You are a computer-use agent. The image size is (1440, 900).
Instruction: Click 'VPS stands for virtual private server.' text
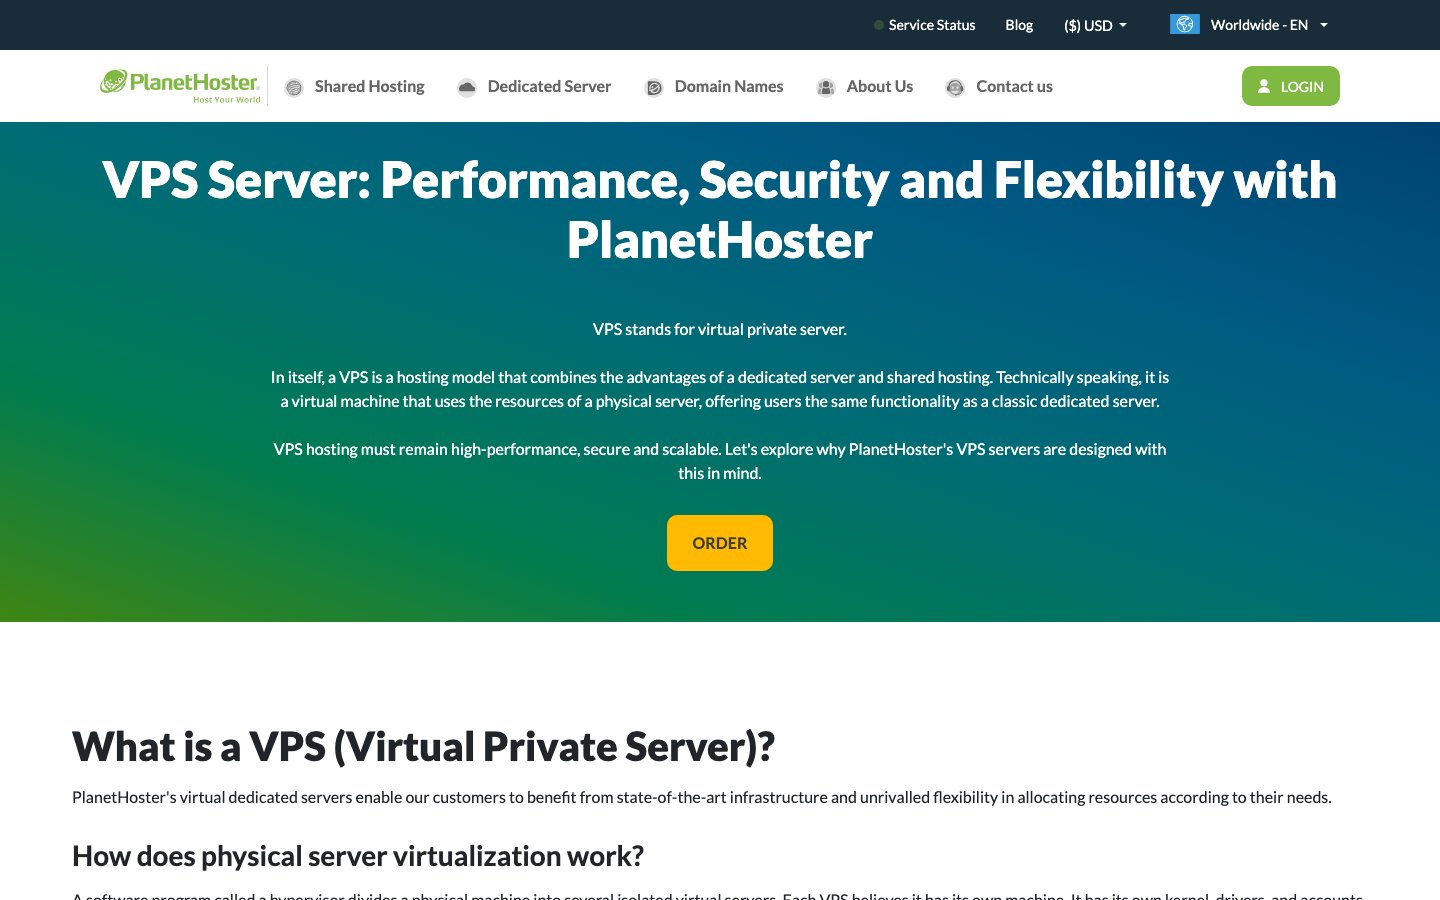[x=720, y=329]
